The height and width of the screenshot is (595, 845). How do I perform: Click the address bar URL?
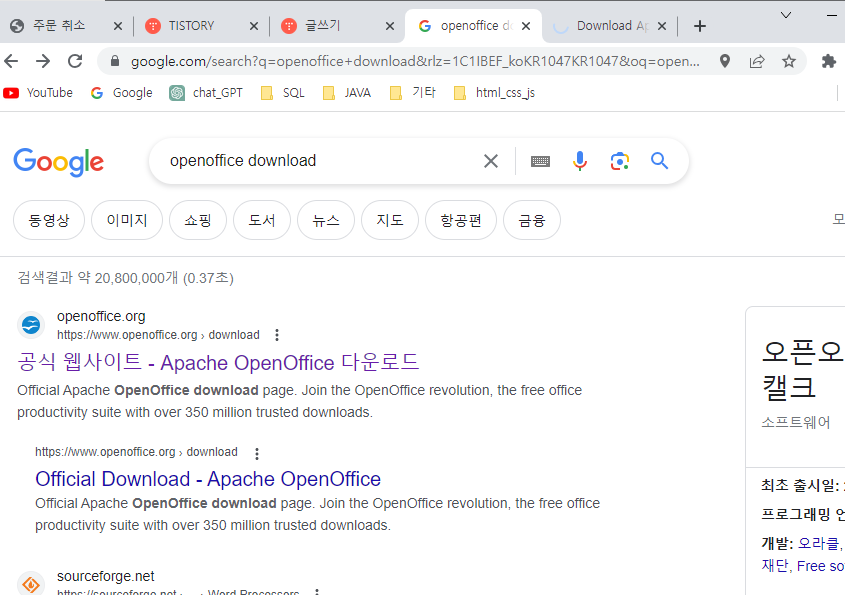(x=415, y=61)
